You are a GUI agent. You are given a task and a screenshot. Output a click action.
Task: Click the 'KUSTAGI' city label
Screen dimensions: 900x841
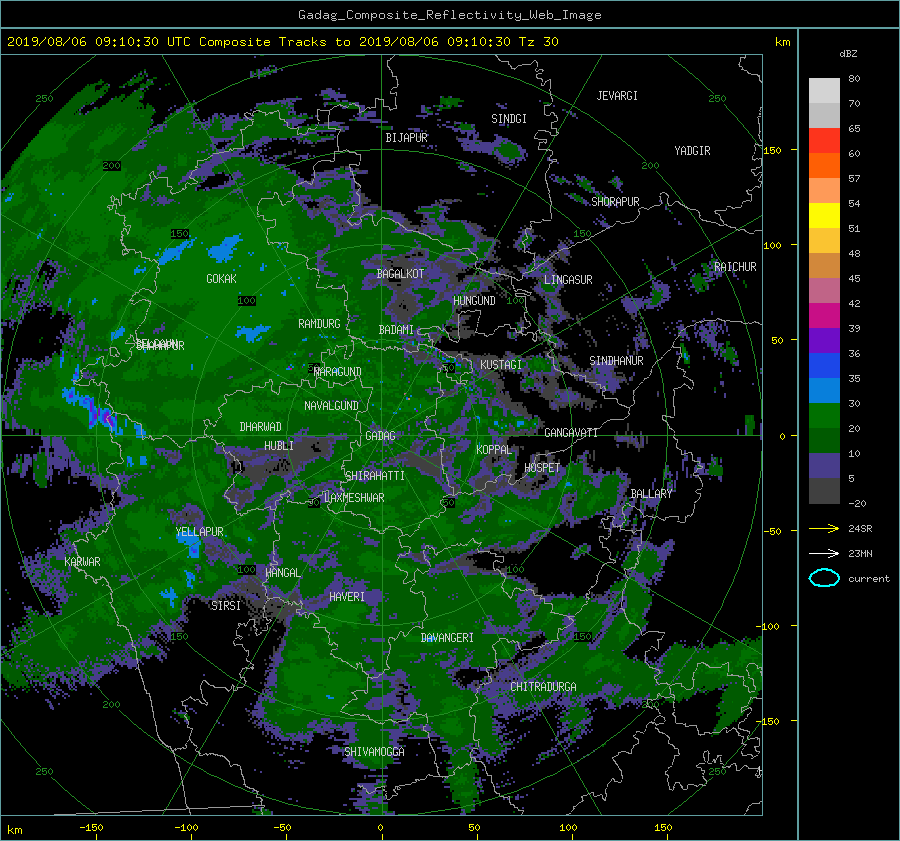(501, 365)
